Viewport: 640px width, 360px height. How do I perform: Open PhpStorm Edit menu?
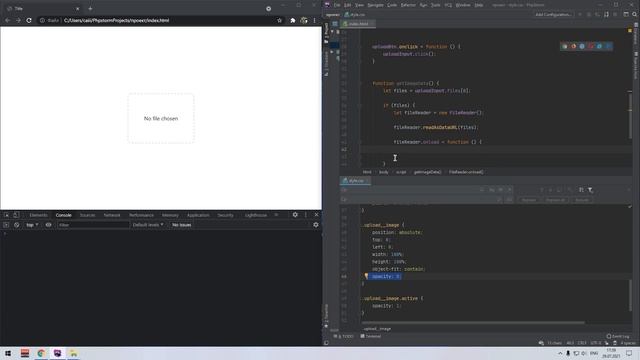pyautogui.click(x=347, y=5)
